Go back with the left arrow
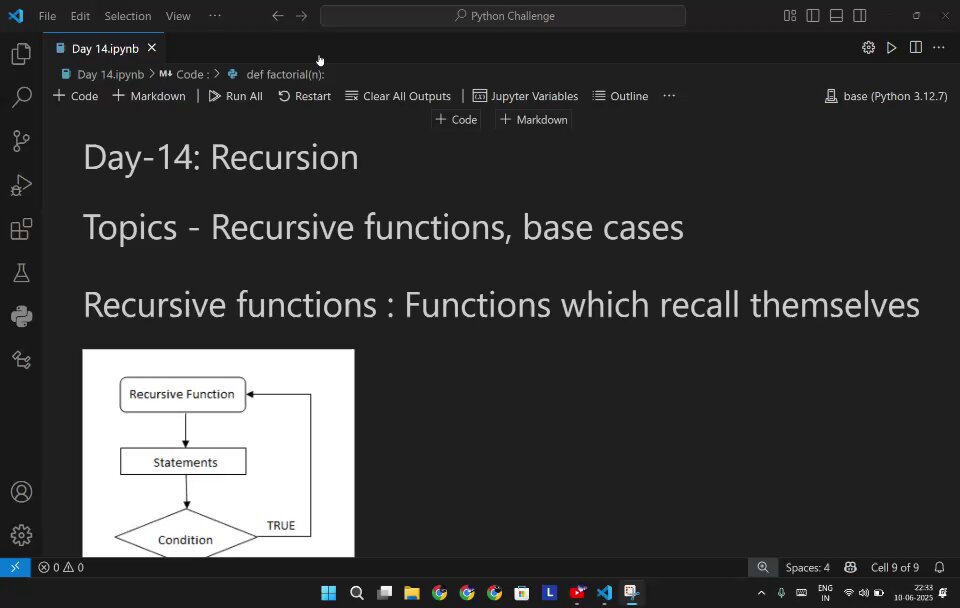Screen dimensions: 960x608 pyautogui.click(x=278, y=16)
